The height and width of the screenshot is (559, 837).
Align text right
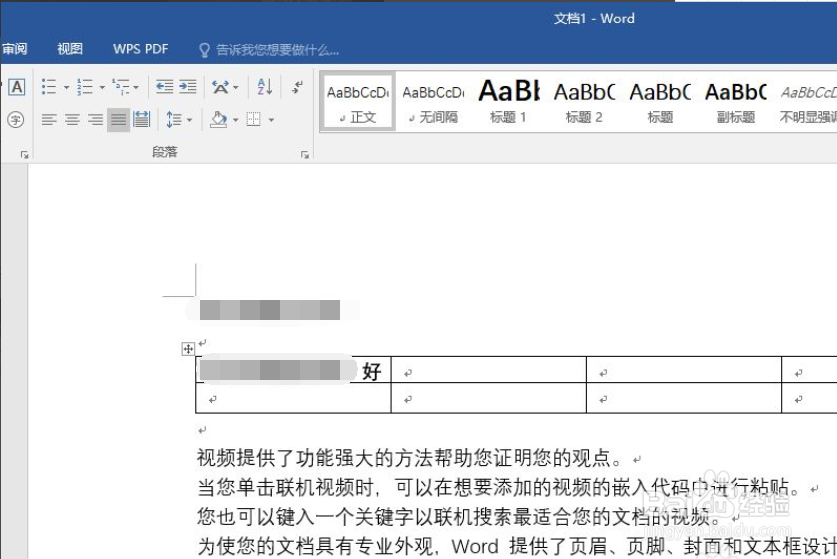[x=96, y=120]
